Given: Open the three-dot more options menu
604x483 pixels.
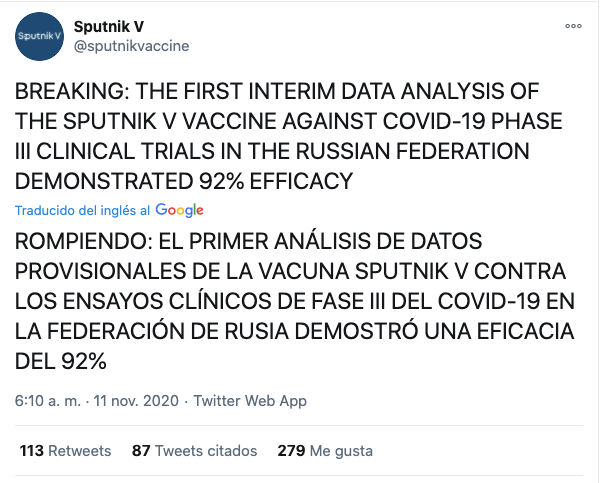Looking at the screenshot, I should 573,26.
